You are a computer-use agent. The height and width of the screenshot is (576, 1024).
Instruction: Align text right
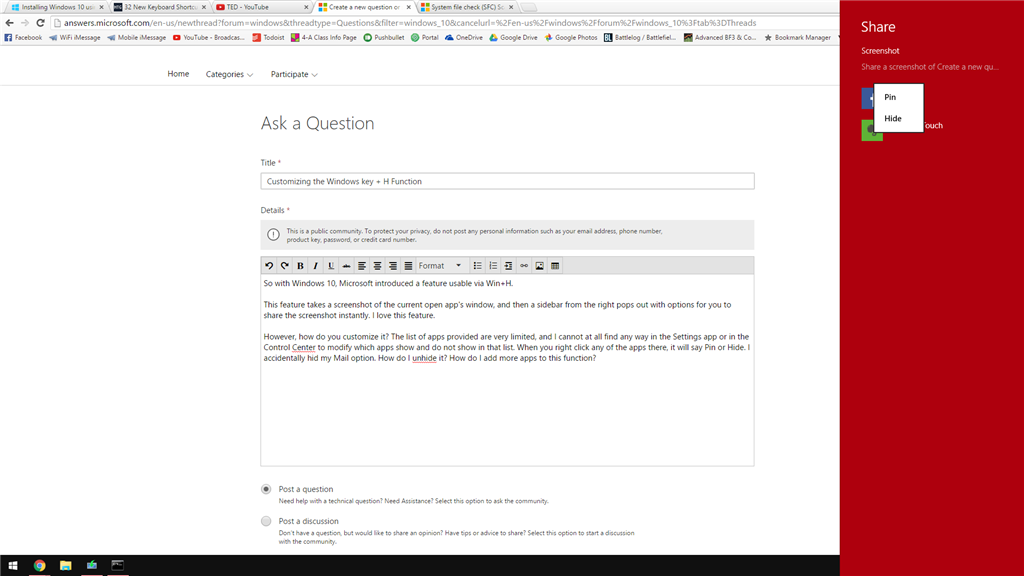(x=392, y=266)
